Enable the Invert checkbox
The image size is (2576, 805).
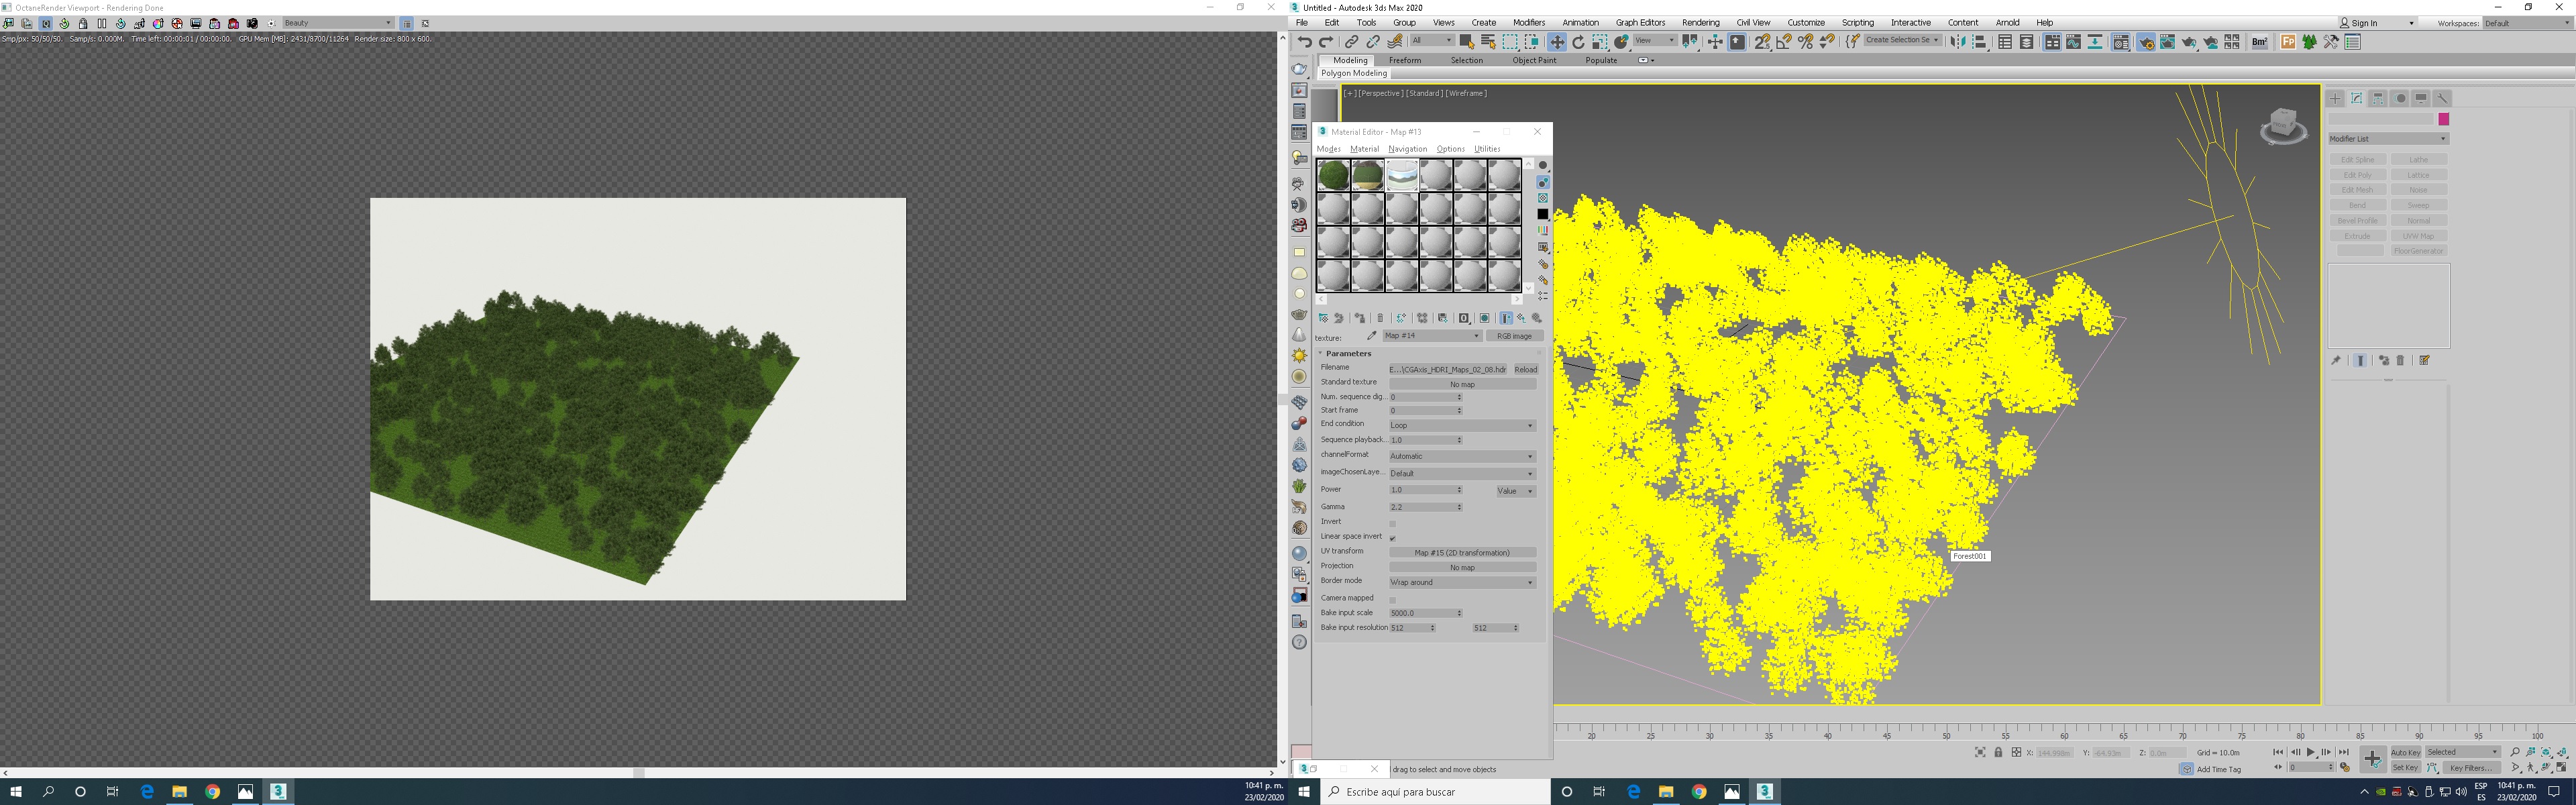tap(1392, 523)
